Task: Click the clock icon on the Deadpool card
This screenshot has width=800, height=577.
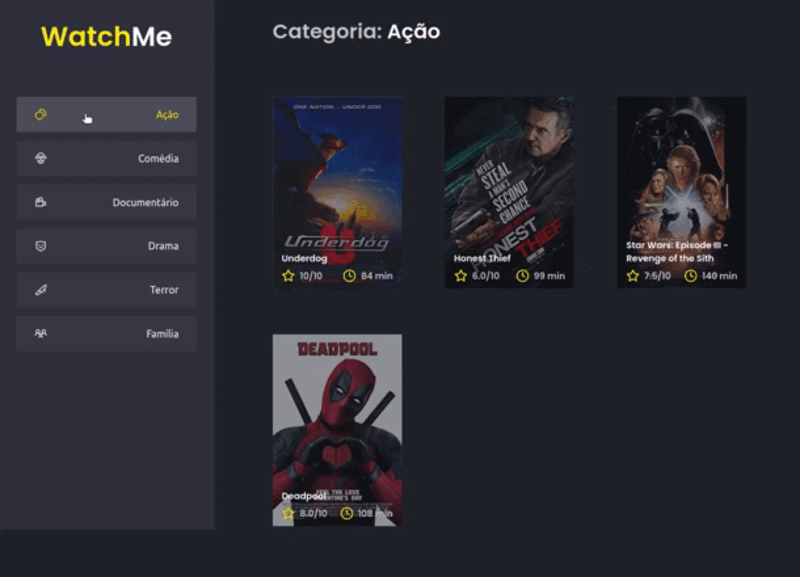Action: pyautogui.click(x=346, y=513)
